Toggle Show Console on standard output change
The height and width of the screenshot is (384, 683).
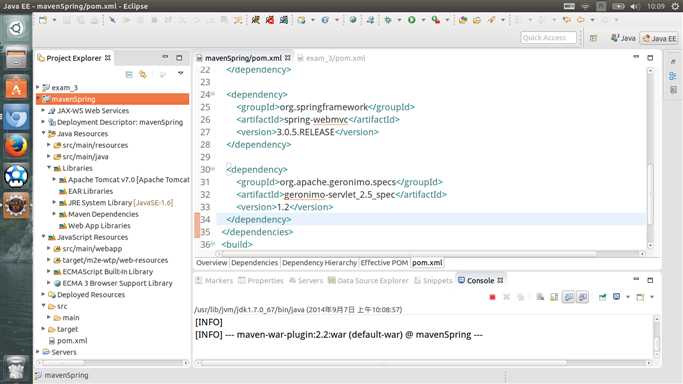(x=568, y=297)
